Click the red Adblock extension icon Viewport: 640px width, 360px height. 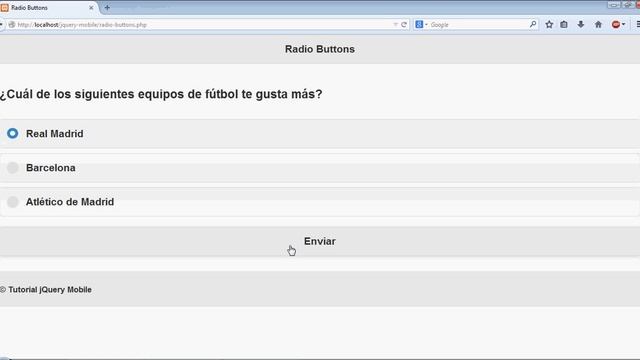(x=616, y=24)
